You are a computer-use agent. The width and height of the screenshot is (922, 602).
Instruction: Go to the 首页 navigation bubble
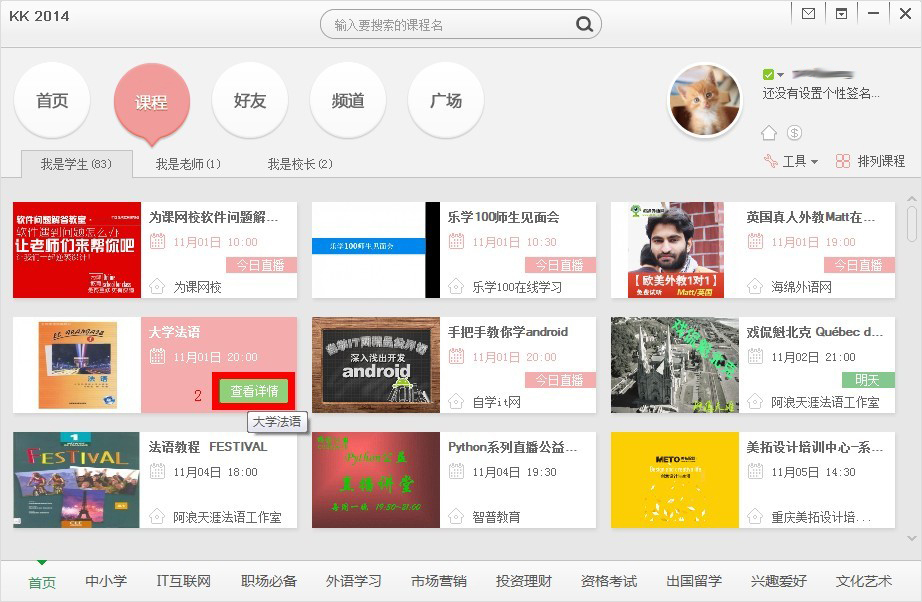(52, 101)
